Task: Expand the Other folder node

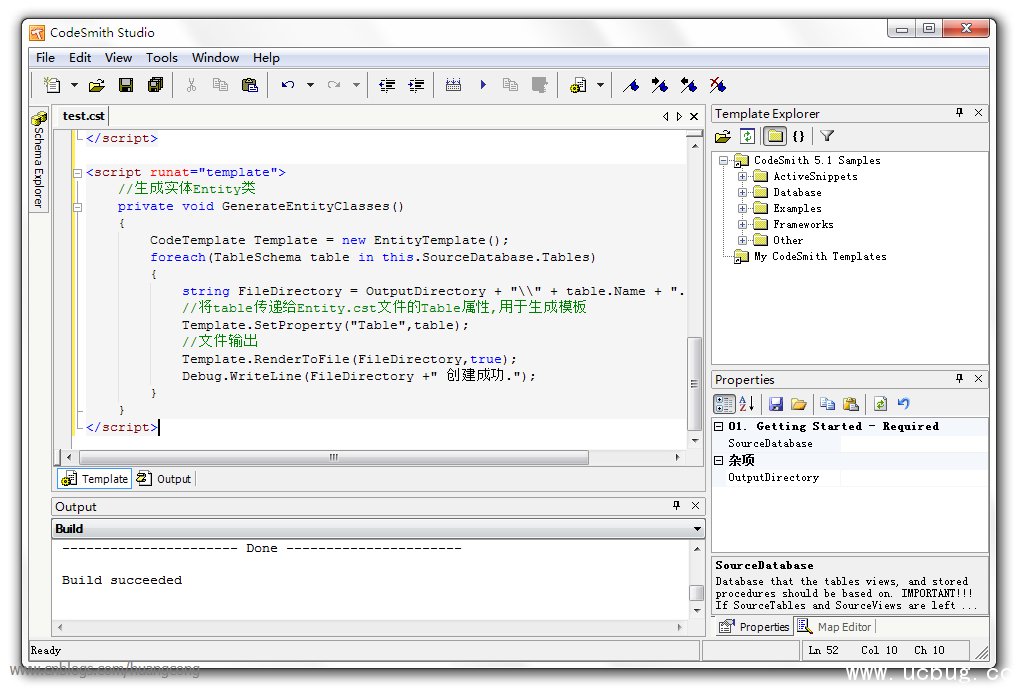Action: [743, 240]
